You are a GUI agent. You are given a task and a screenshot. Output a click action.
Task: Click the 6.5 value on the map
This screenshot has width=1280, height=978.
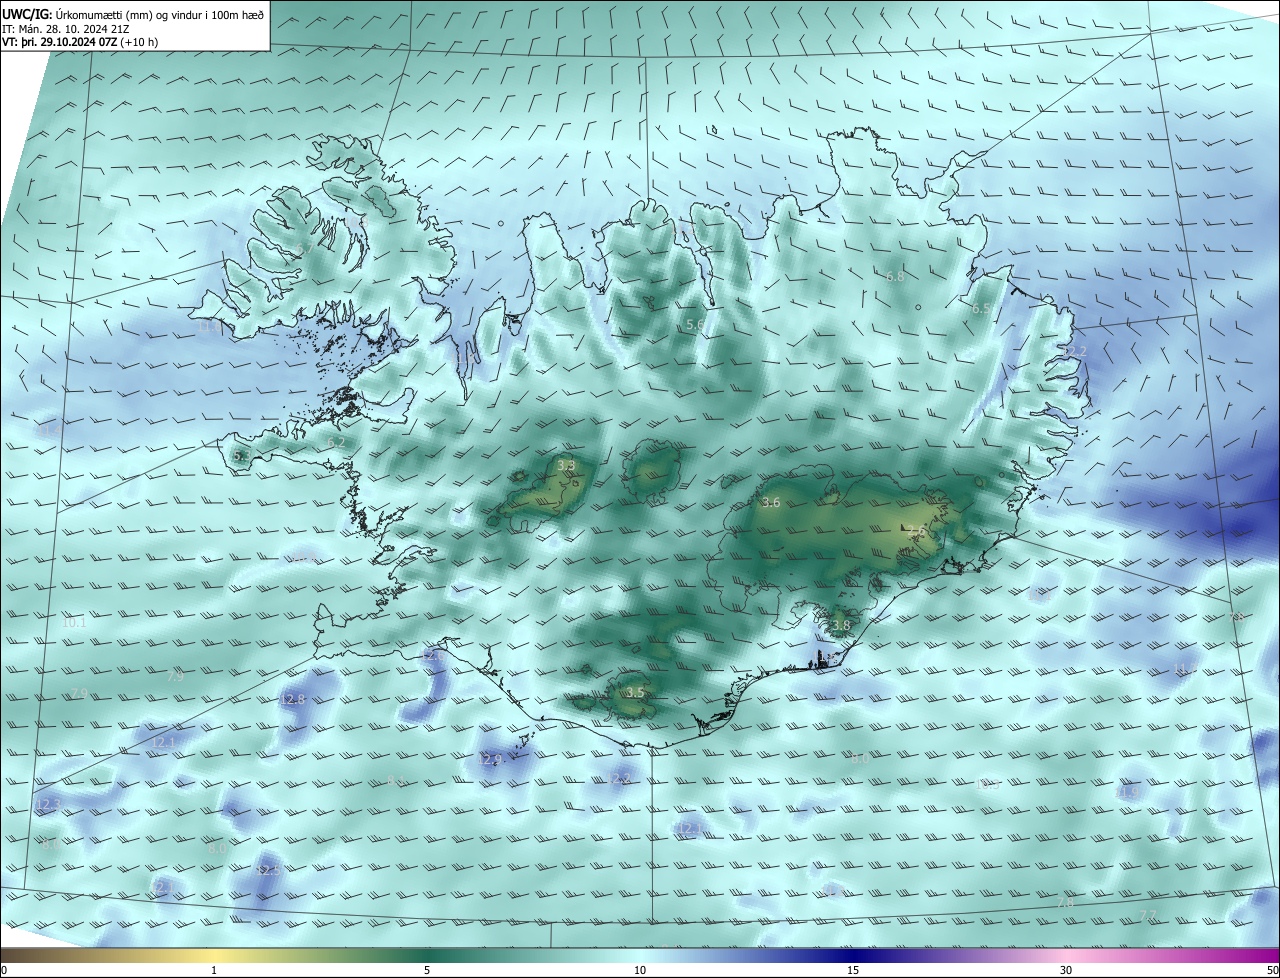point(981,309)
